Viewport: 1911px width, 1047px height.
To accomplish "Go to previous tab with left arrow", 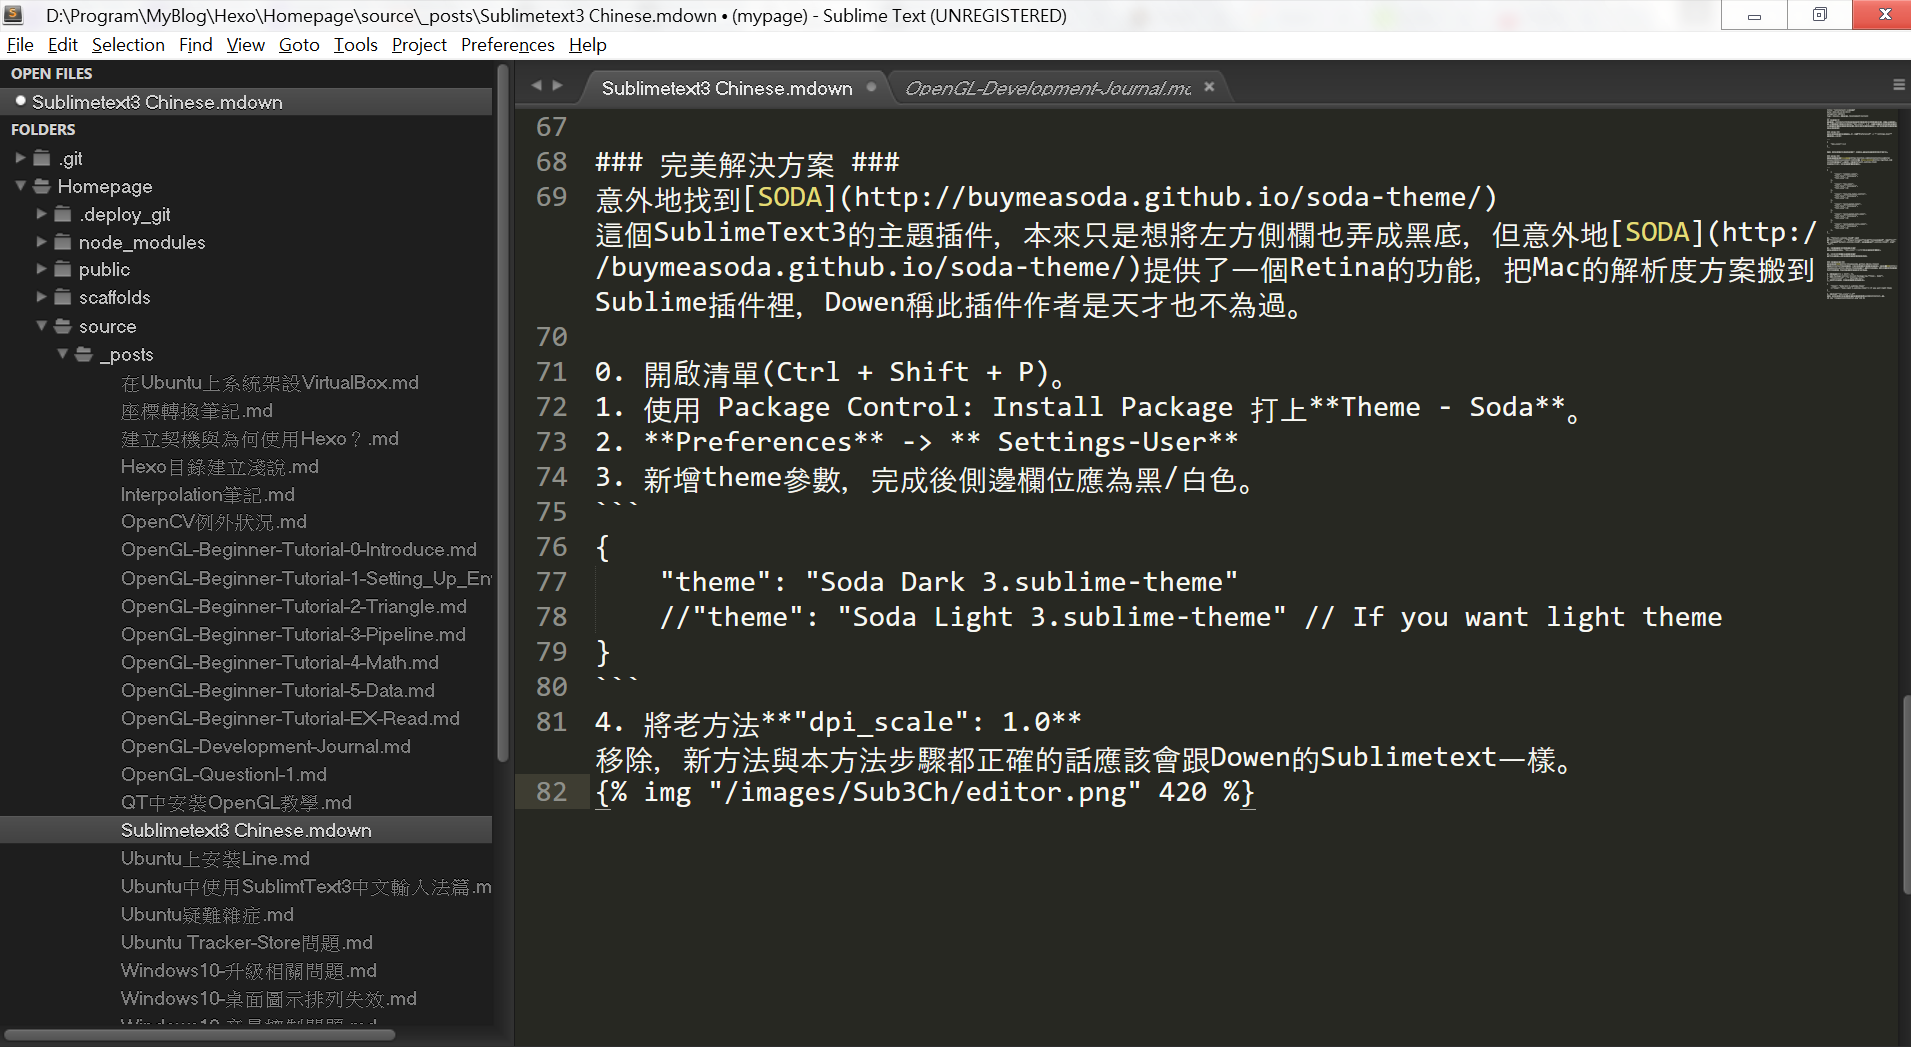I will pyautogui.click(x=537, y=86).
